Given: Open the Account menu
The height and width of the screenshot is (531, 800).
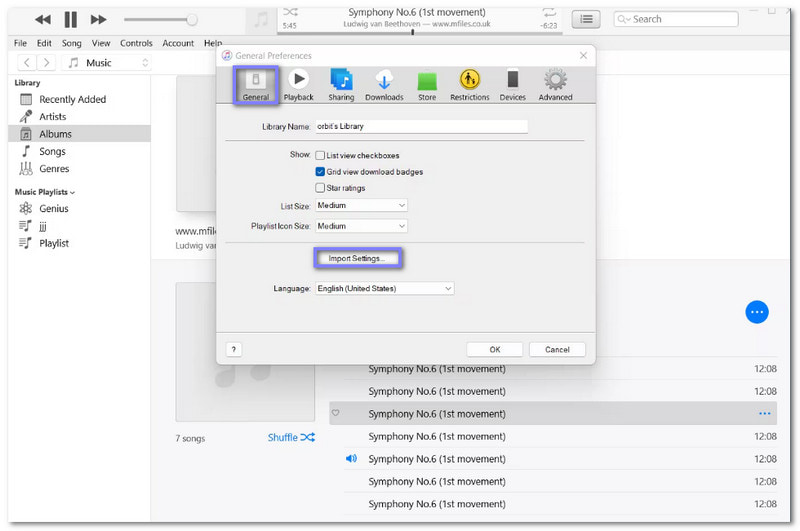Looking at the screenshot, I should pyautogui.click(x=178, y=43).
